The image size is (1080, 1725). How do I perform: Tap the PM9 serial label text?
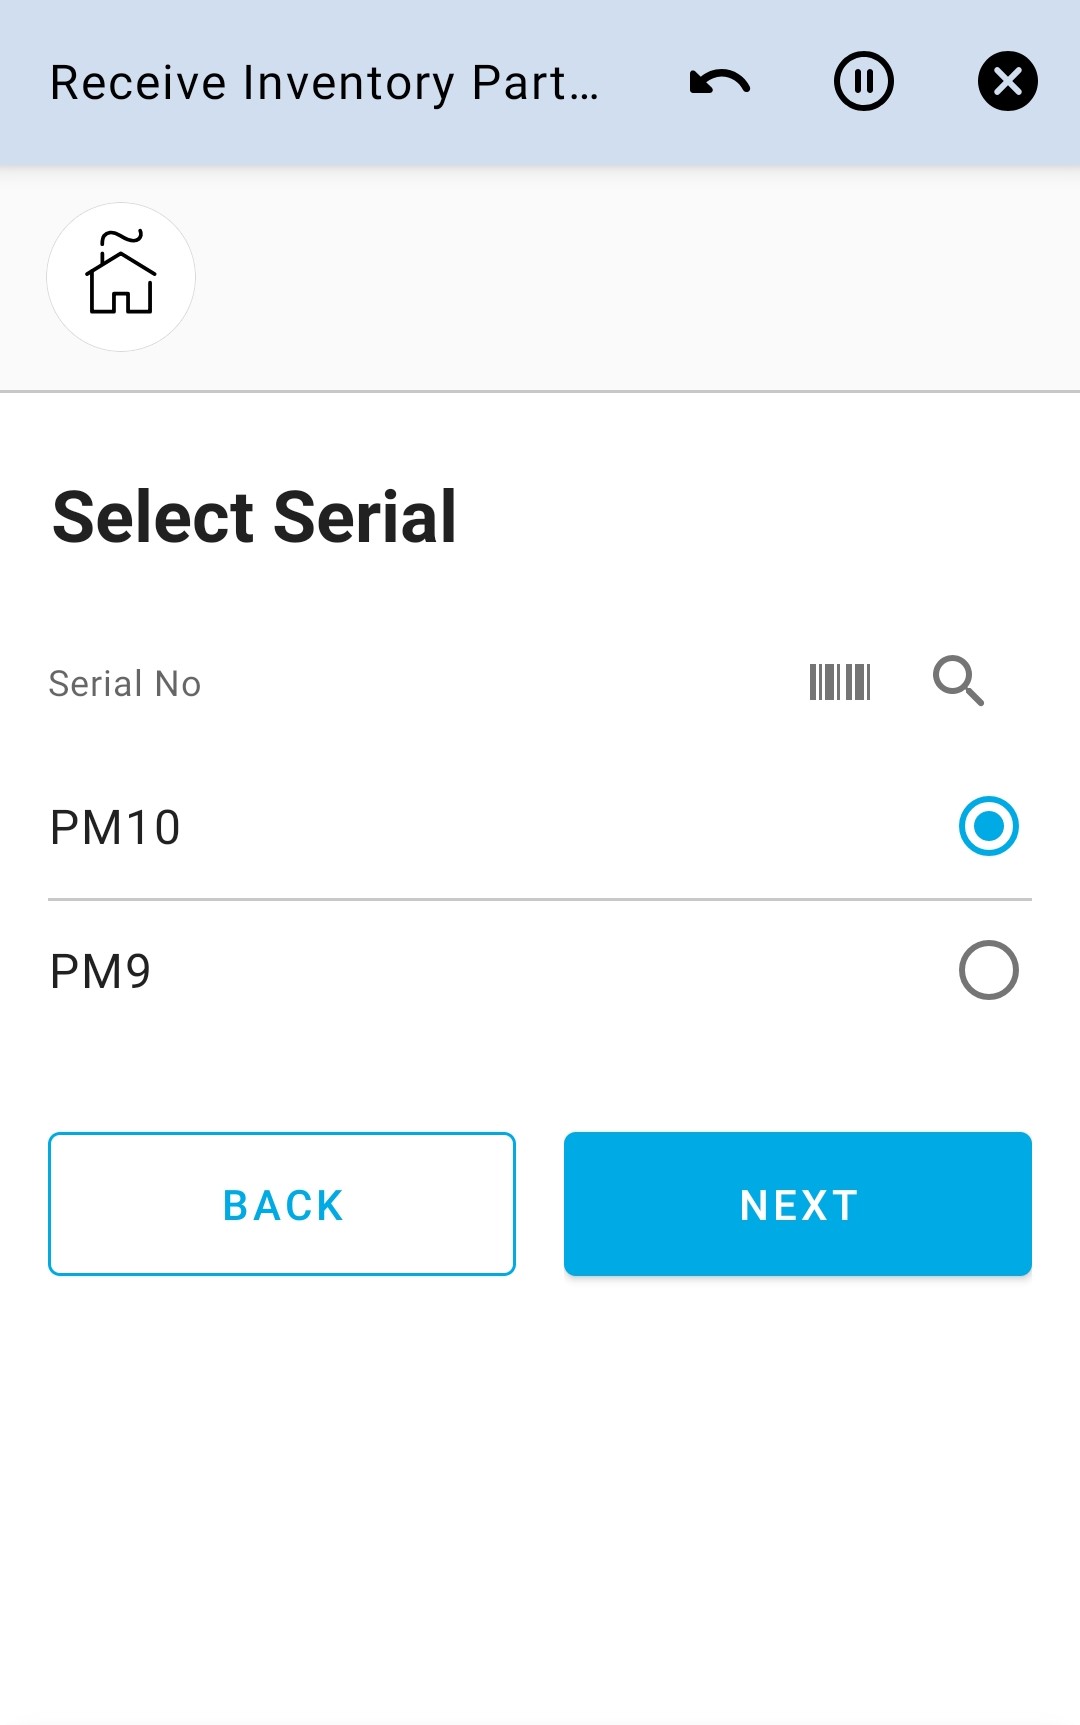coord(101,972)
